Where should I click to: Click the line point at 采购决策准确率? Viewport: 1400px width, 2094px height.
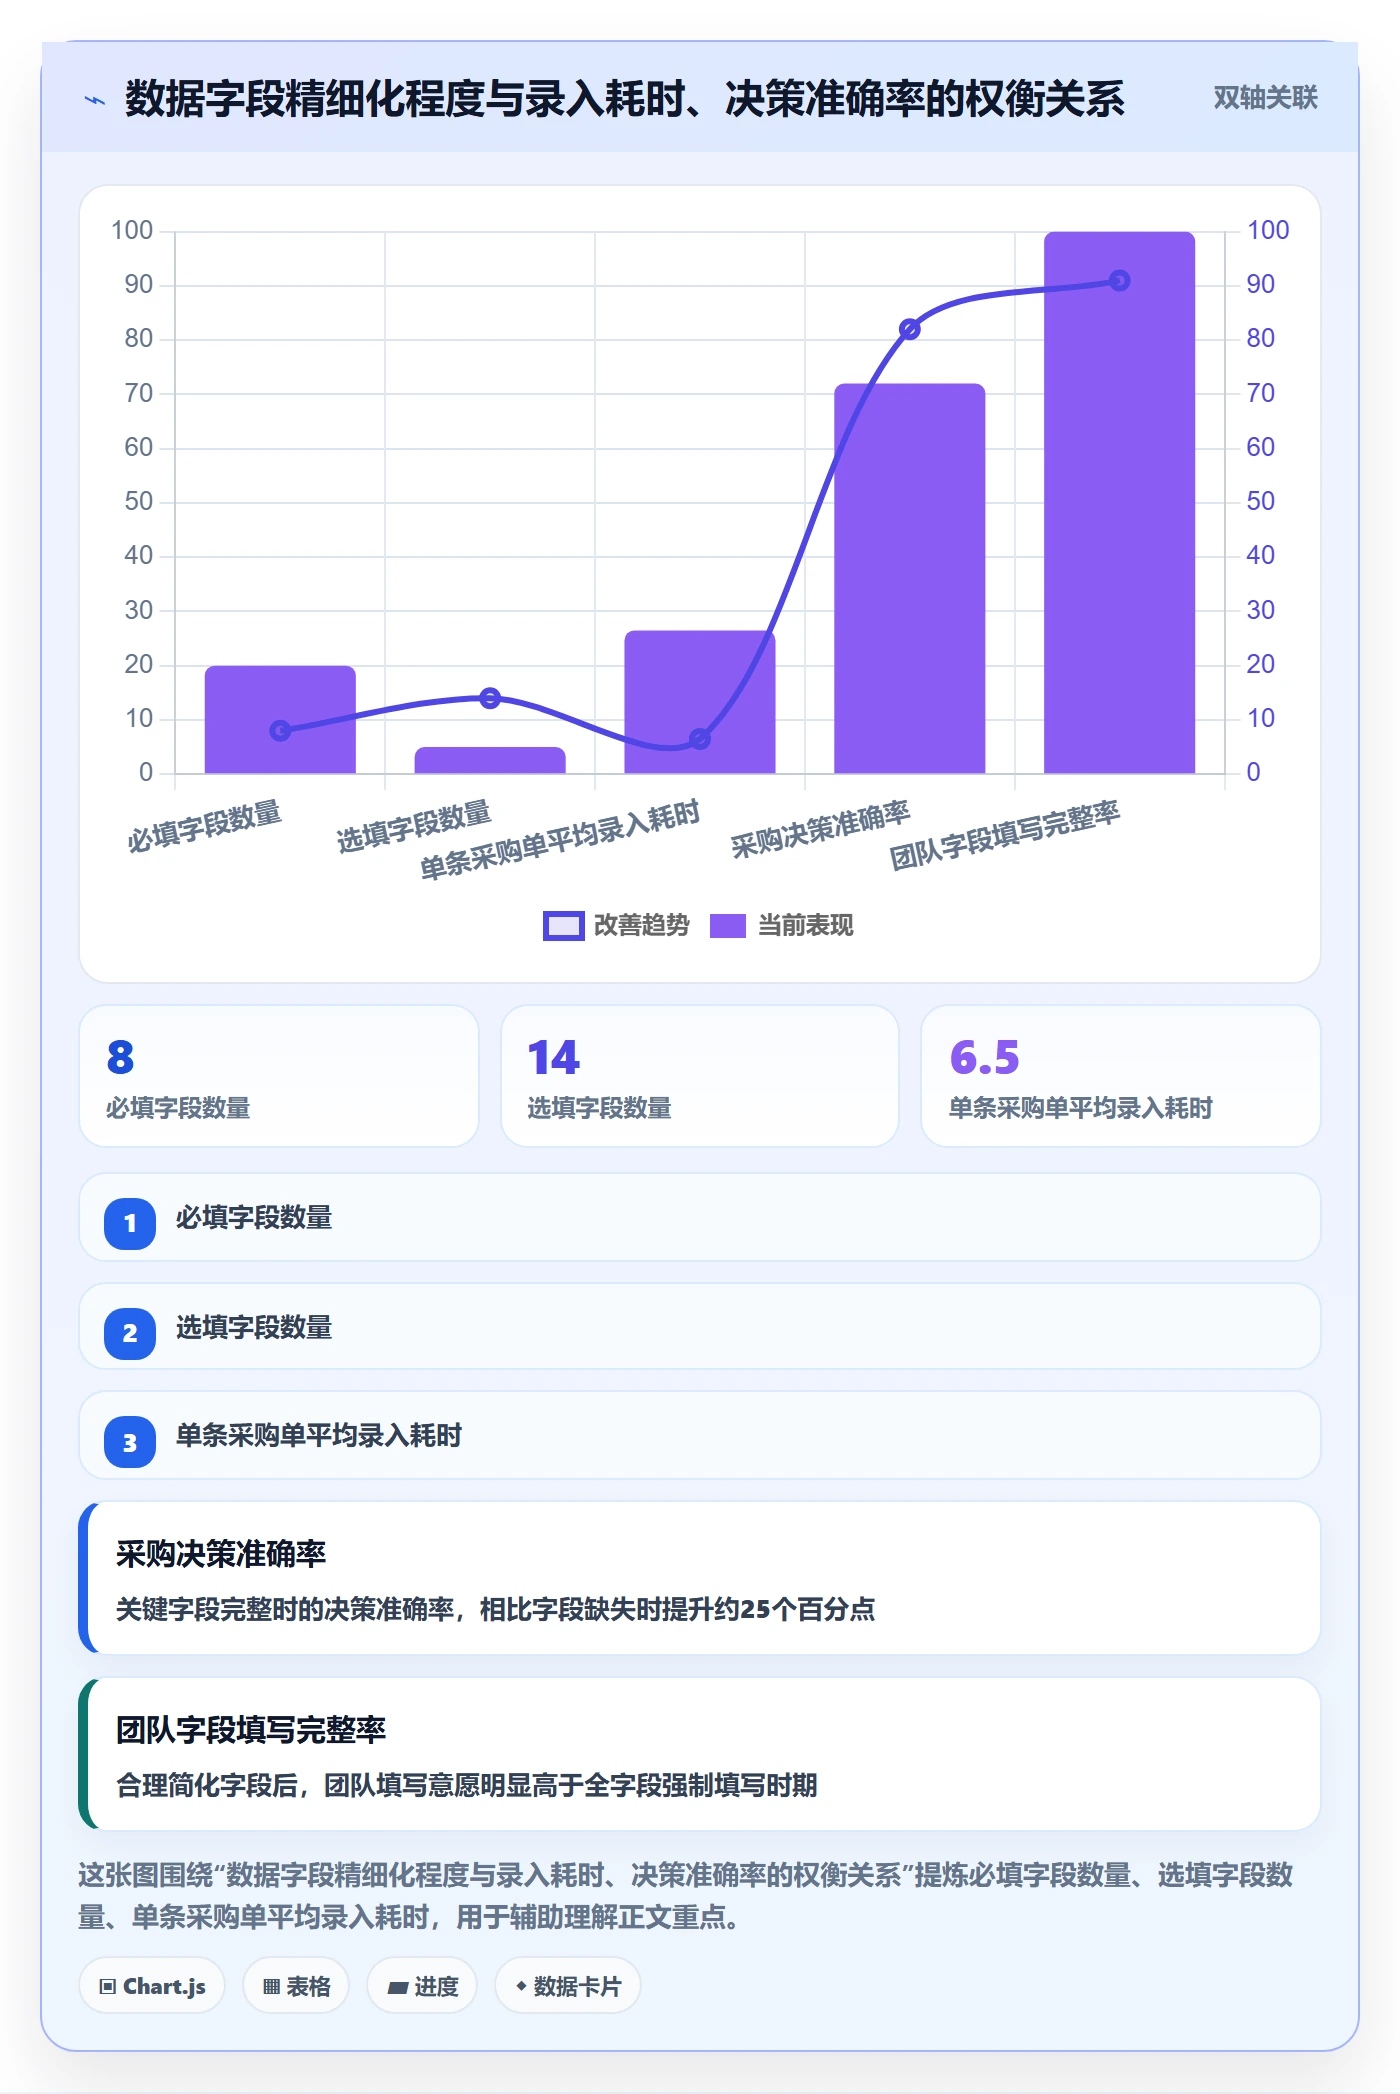pos(910,329)
